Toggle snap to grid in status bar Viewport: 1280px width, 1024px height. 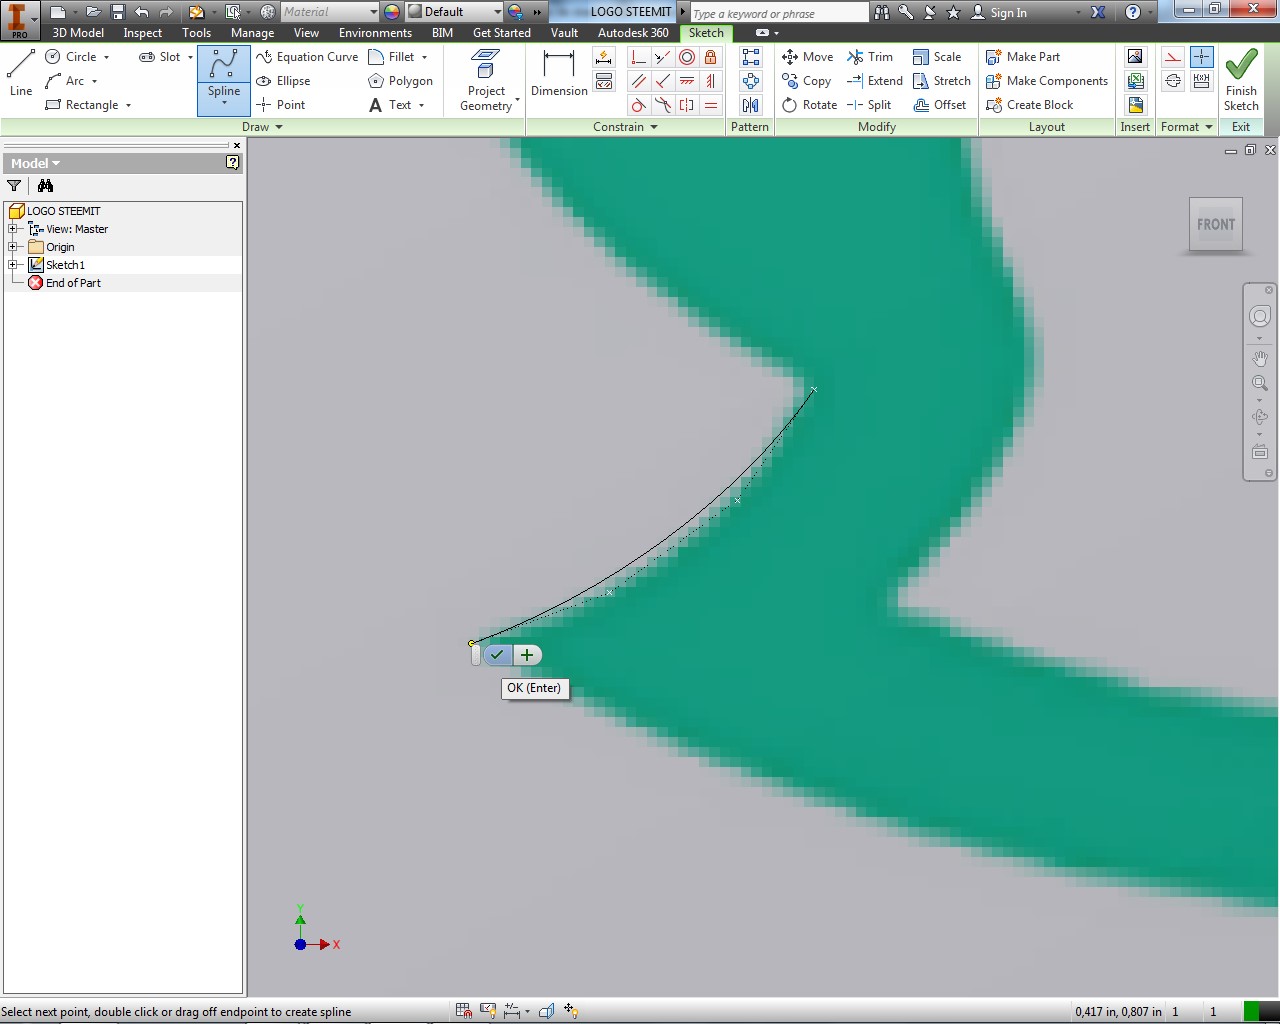(x=463, y=1011)
